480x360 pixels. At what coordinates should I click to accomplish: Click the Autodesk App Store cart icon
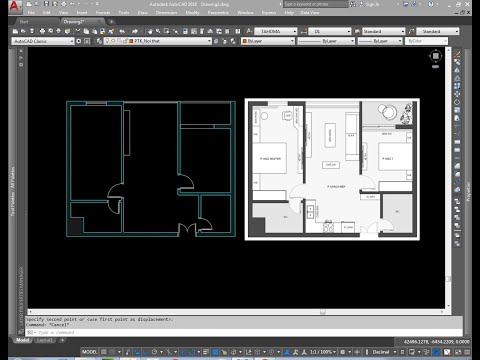[406, 4]
